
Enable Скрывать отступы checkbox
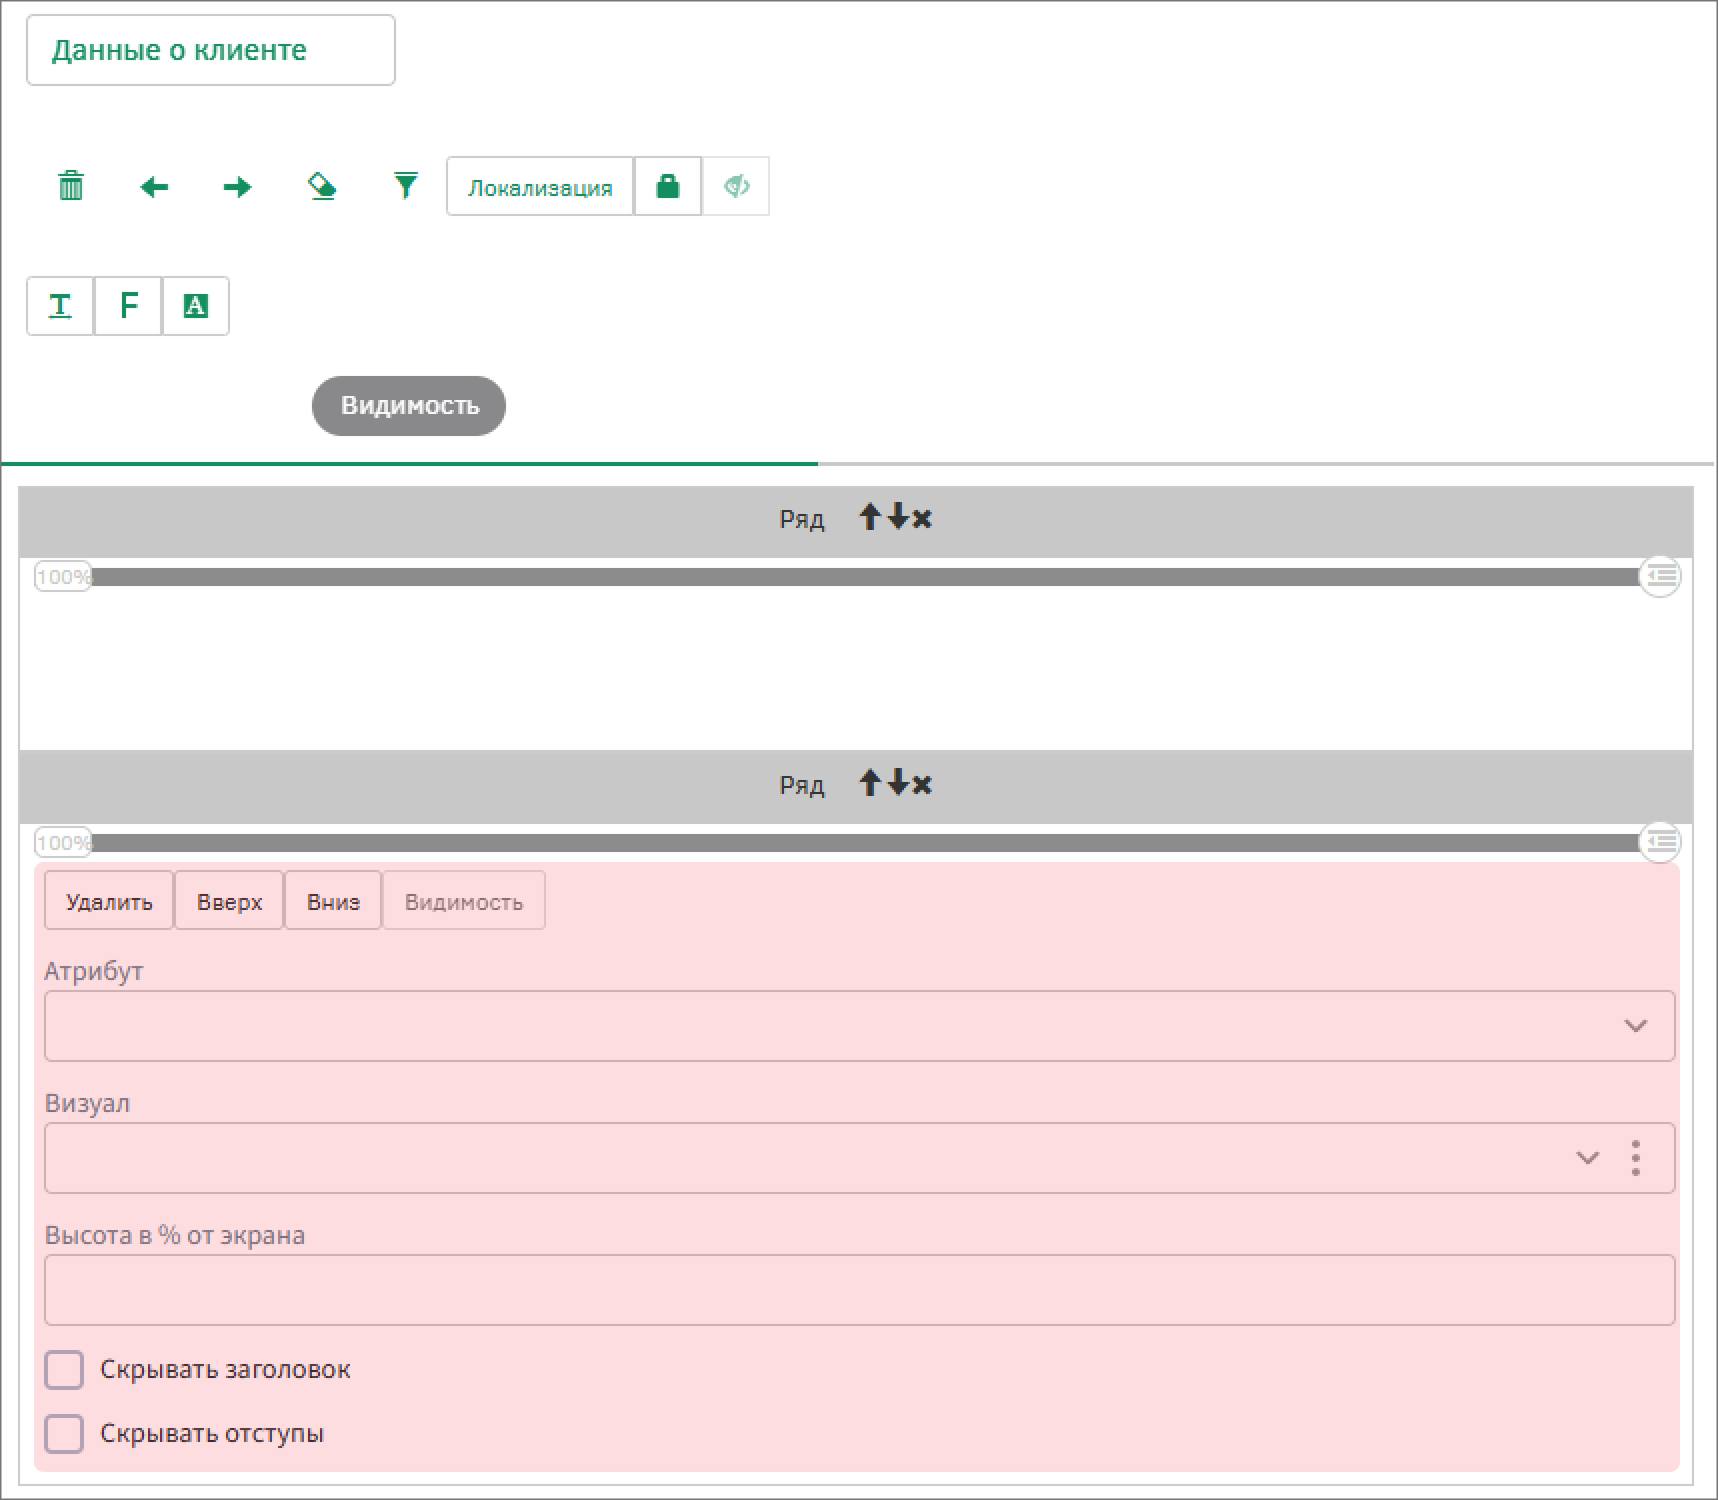[x=64, y=1434]
